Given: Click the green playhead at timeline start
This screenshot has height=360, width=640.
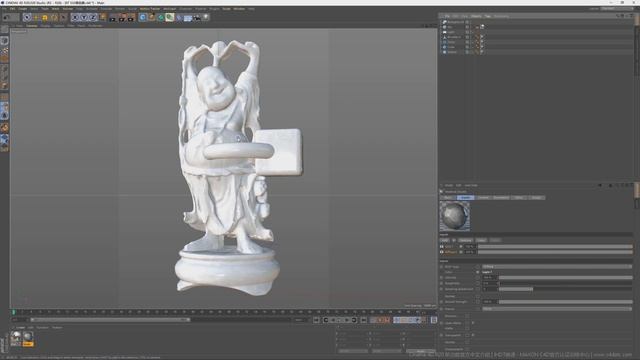Looking at the screenshot, I should click(x=13, y=312).
